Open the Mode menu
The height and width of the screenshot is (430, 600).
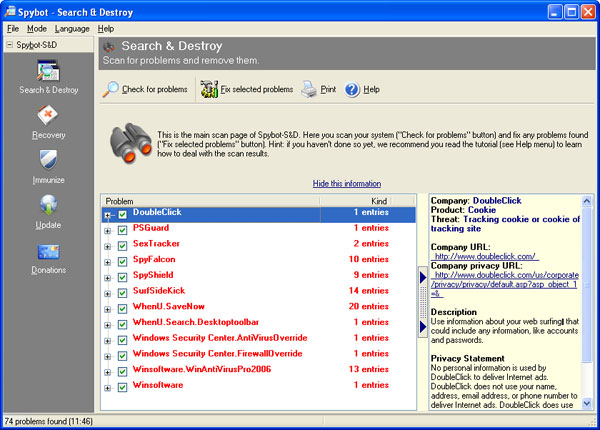pos(37,29)
